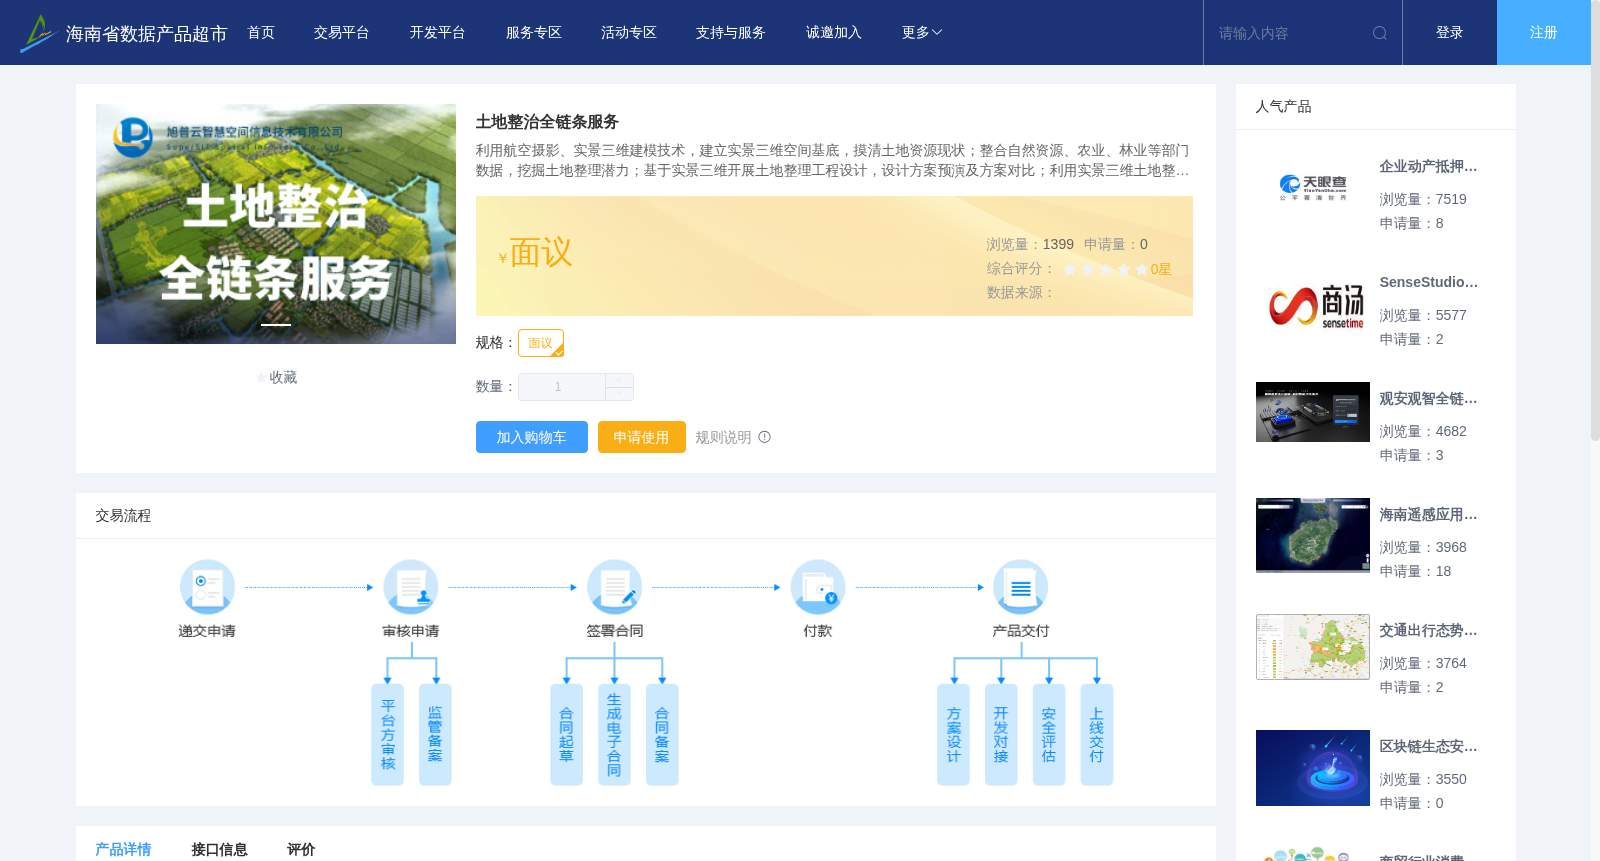Switch to the 接口信息 tab
Viewport: 1600px width, 861px height.
pos(219,849)
